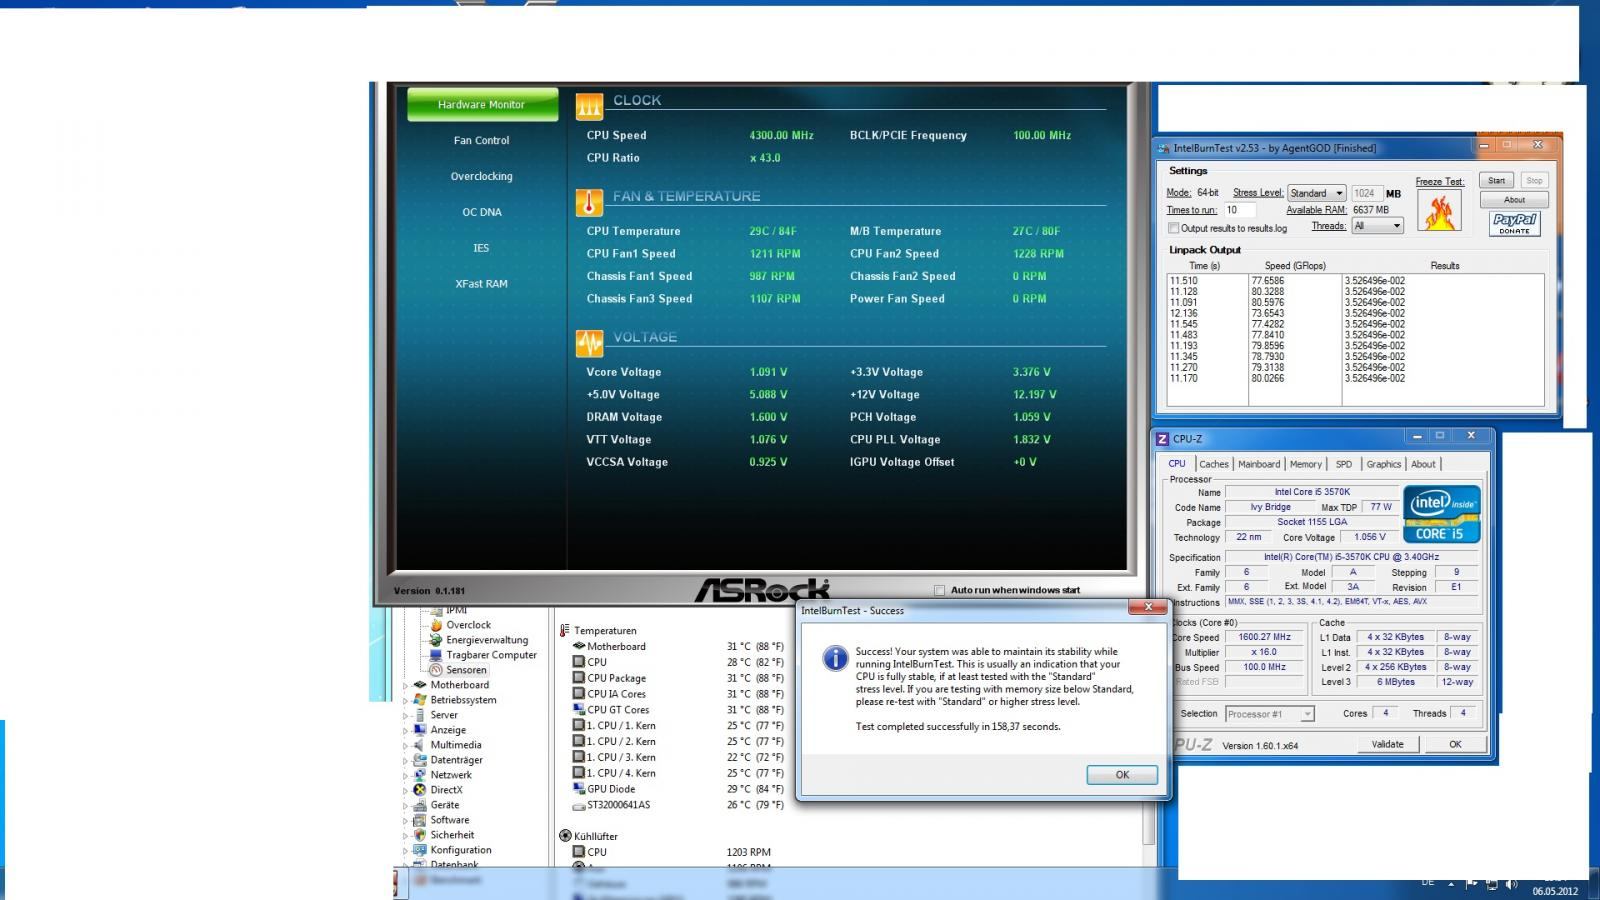
Task: Expand the Geräte tree node
Action: (x=406, y=806)
